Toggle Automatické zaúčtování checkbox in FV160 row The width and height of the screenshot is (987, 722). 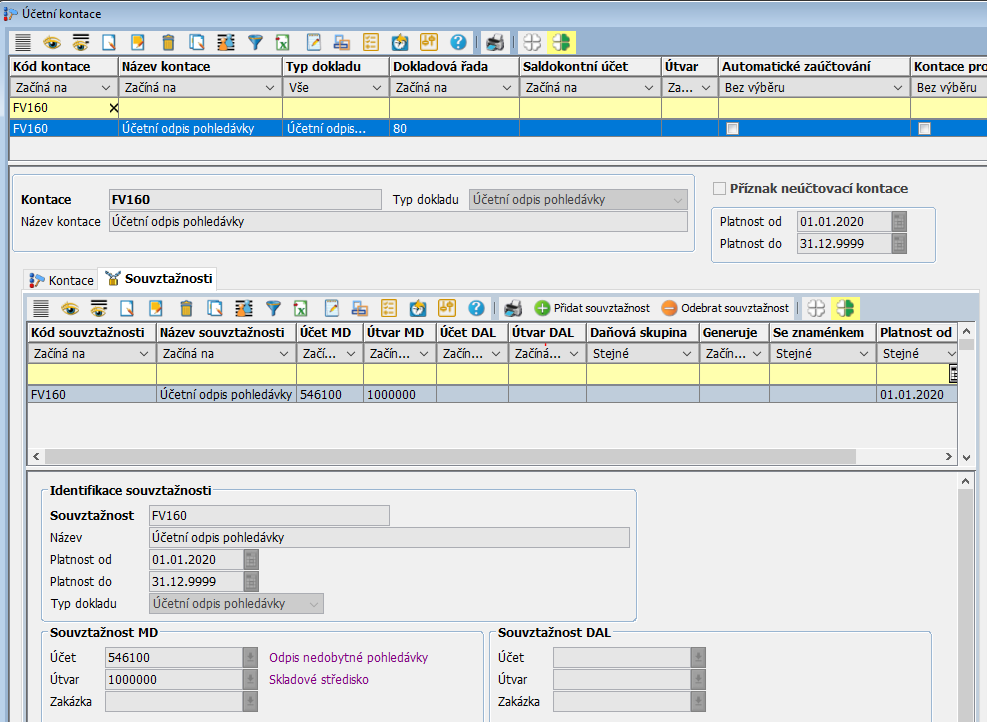[x=733, y=128]
